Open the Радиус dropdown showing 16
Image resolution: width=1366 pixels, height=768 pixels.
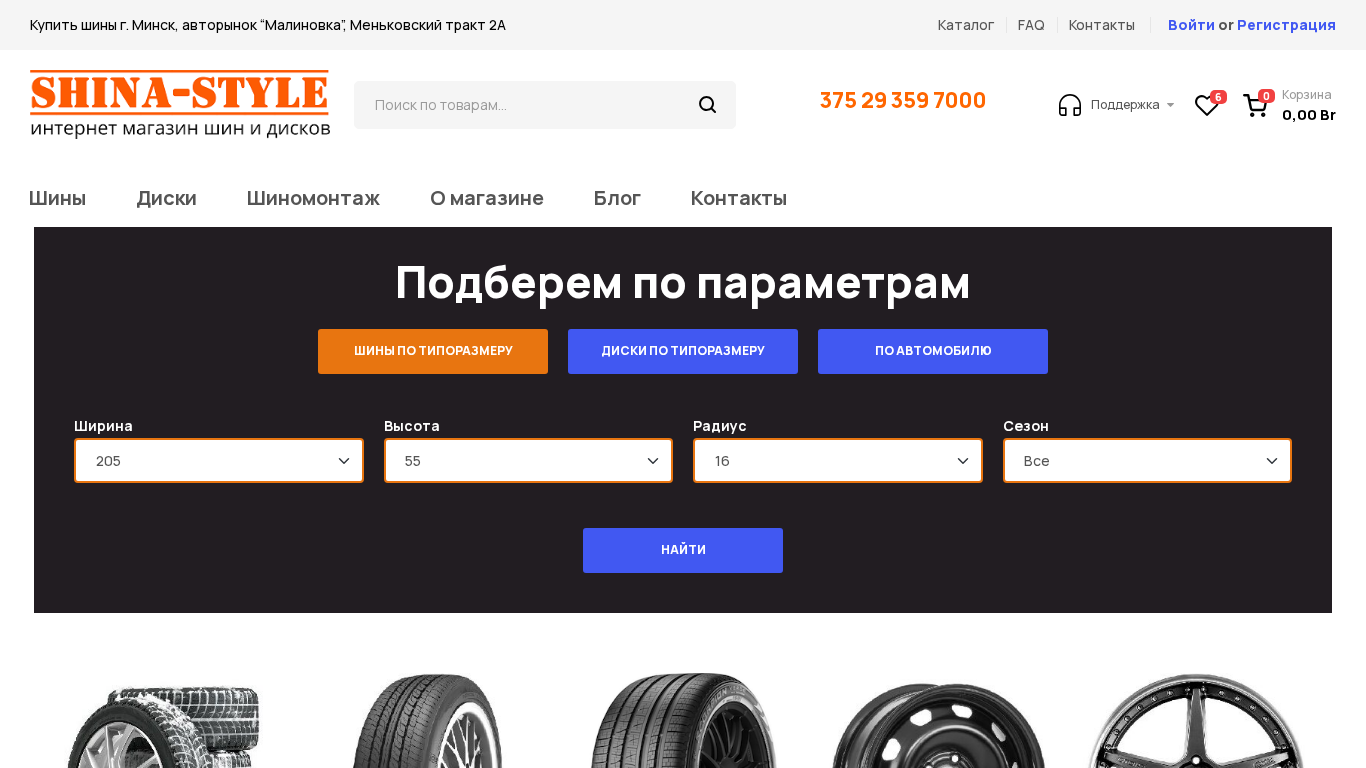coord(838,461)
